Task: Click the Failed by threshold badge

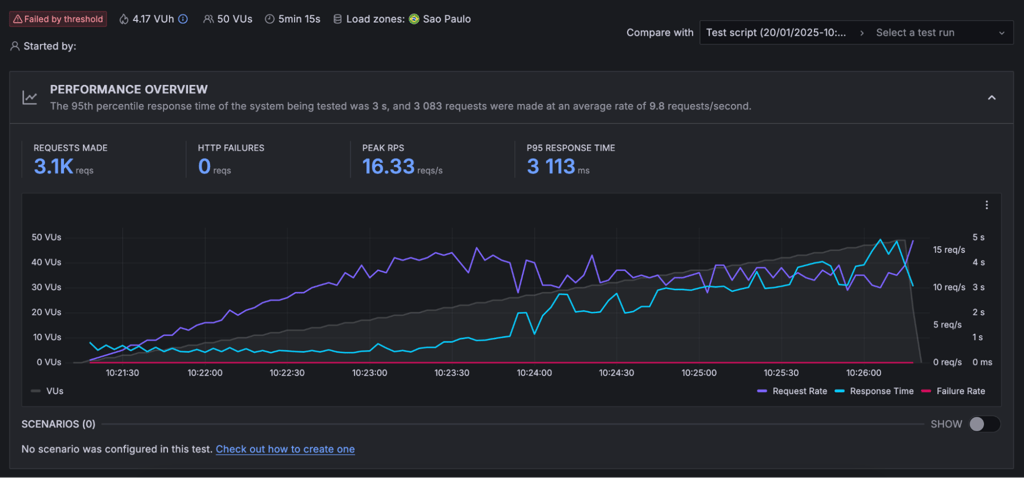Action: tap(57, 20)
